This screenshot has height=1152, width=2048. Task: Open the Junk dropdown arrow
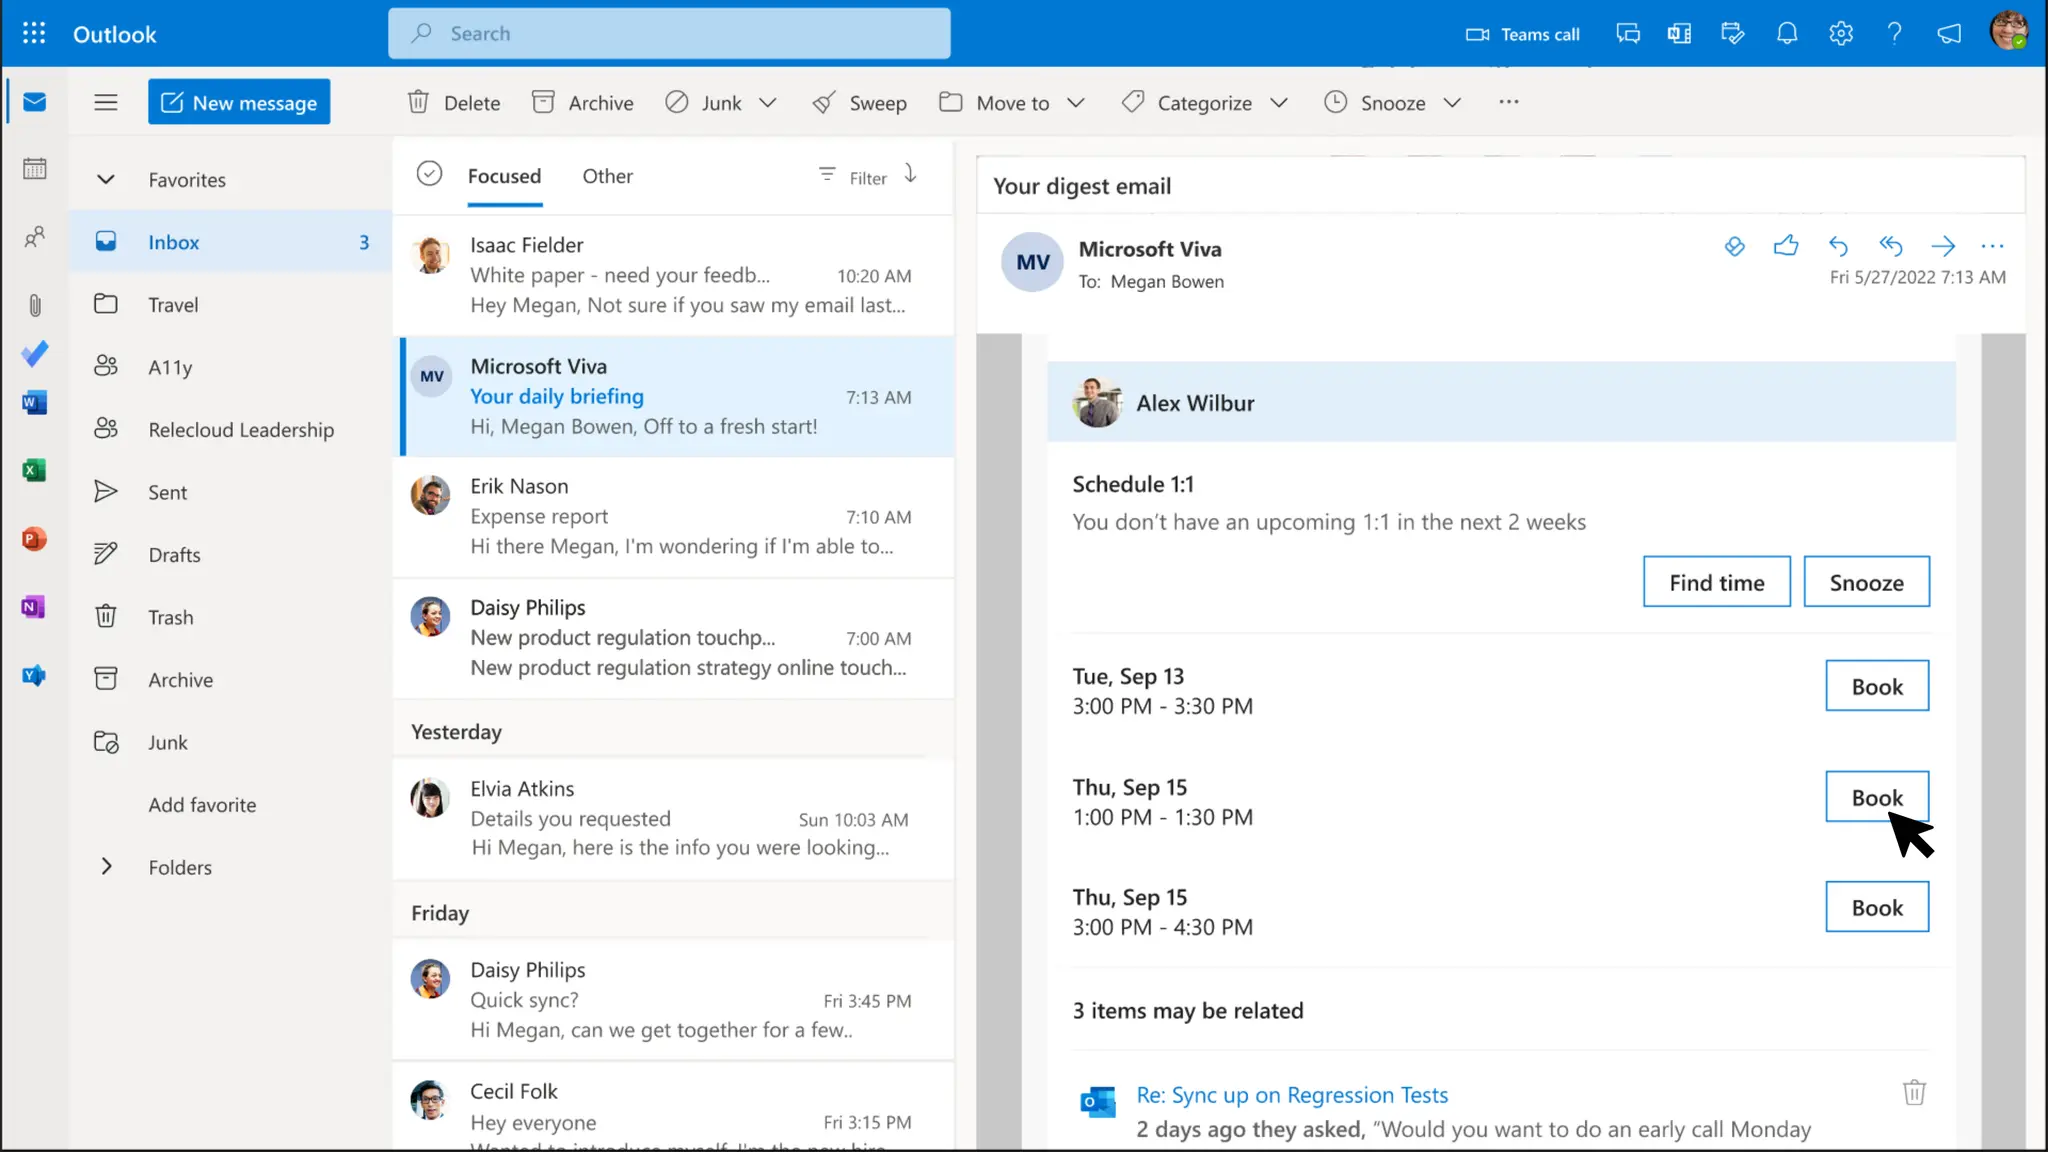click(768, 103)
